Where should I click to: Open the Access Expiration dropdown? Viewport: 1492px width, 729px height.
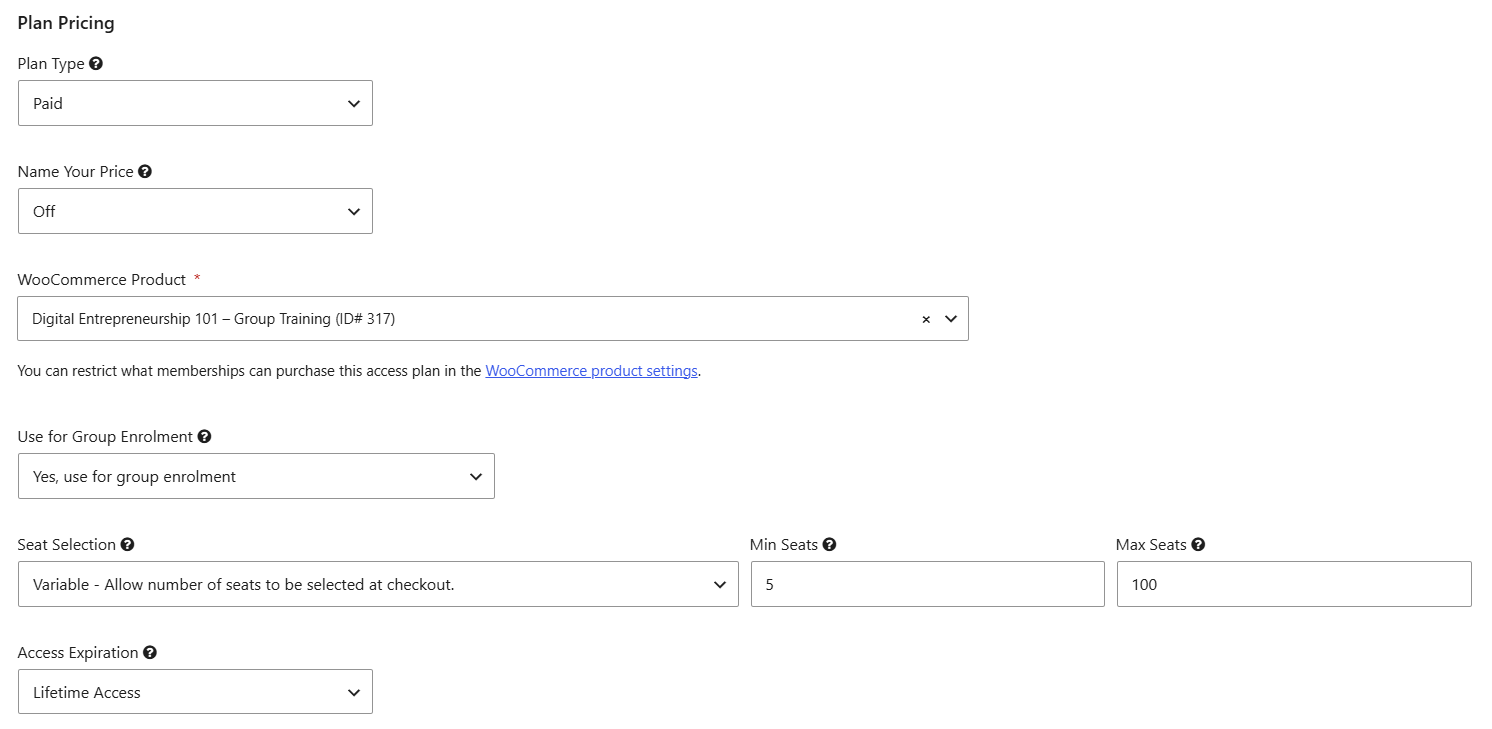coord(195,692)
